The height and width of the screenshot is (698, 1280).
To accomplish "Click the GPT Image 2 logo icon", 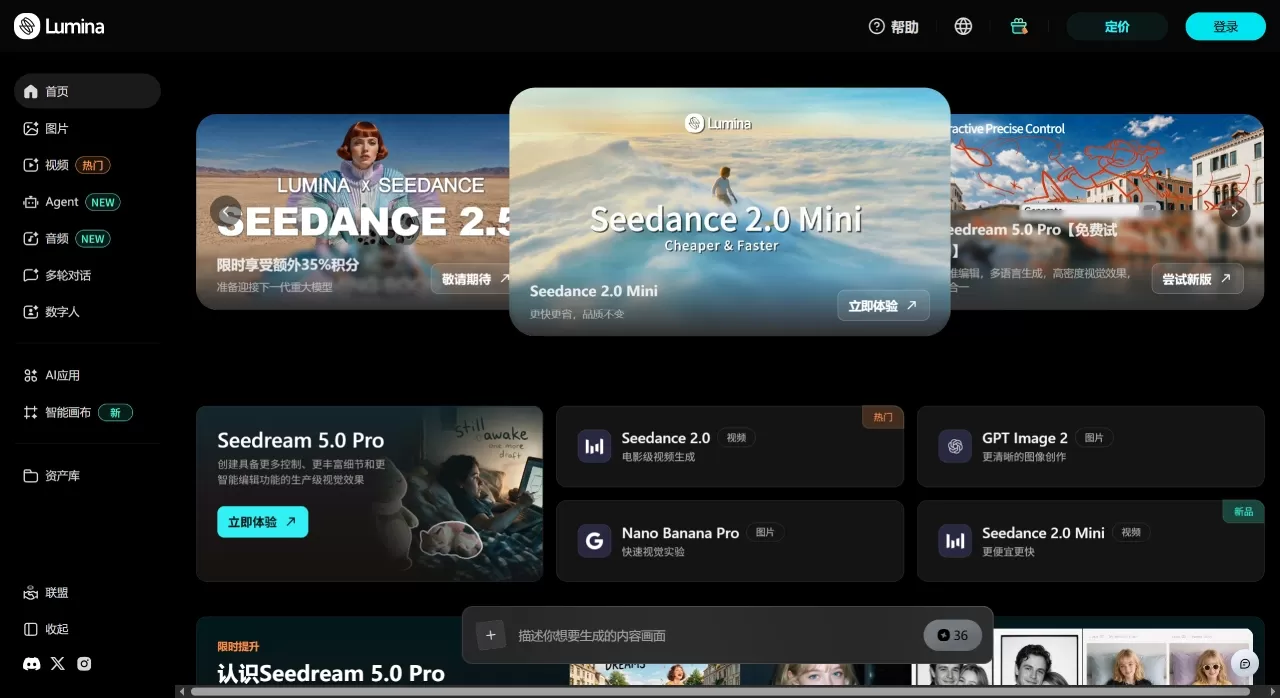I will point(955,446).
